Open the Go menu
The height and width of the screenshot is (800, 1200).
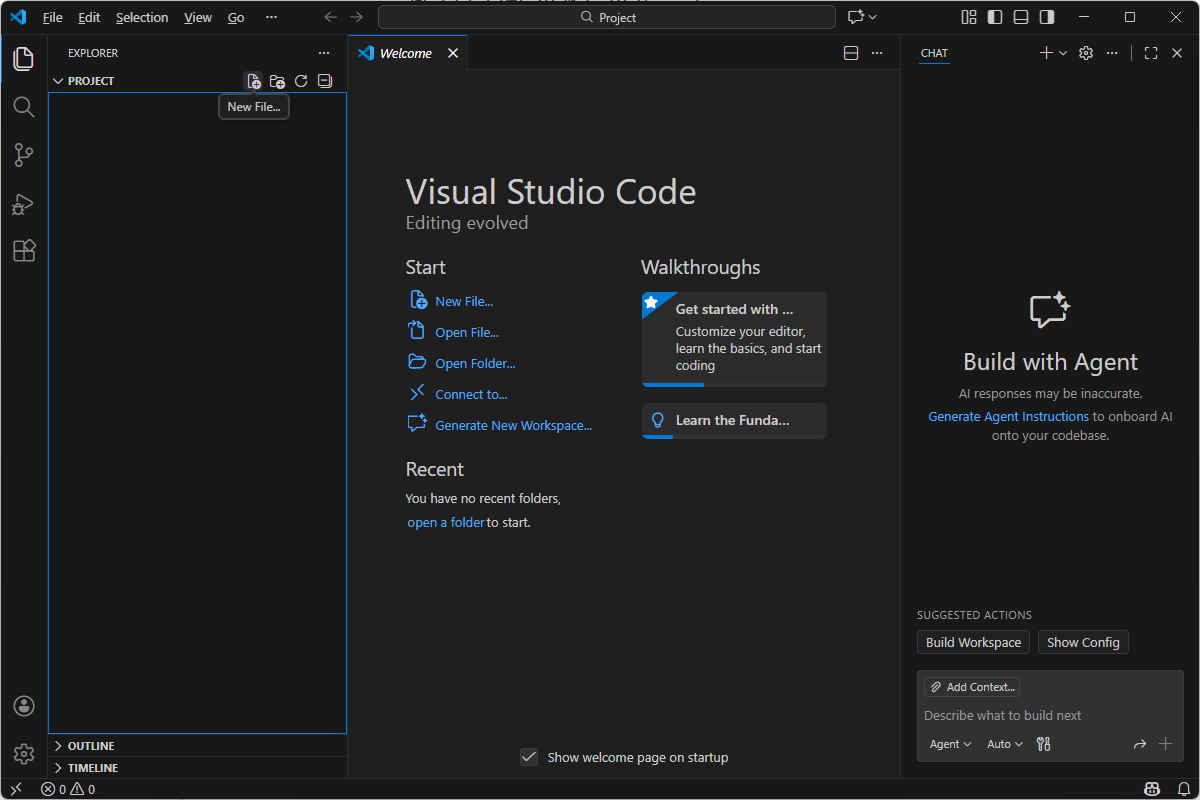click(236, 17)
